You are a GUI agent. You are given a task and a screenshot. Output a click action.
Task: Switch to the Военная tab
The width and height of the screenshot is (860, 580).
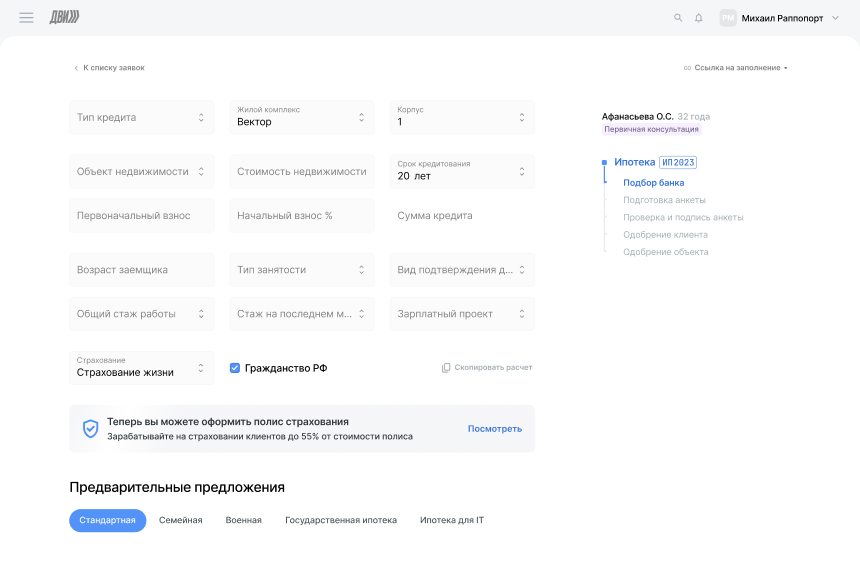pos(244,520)
